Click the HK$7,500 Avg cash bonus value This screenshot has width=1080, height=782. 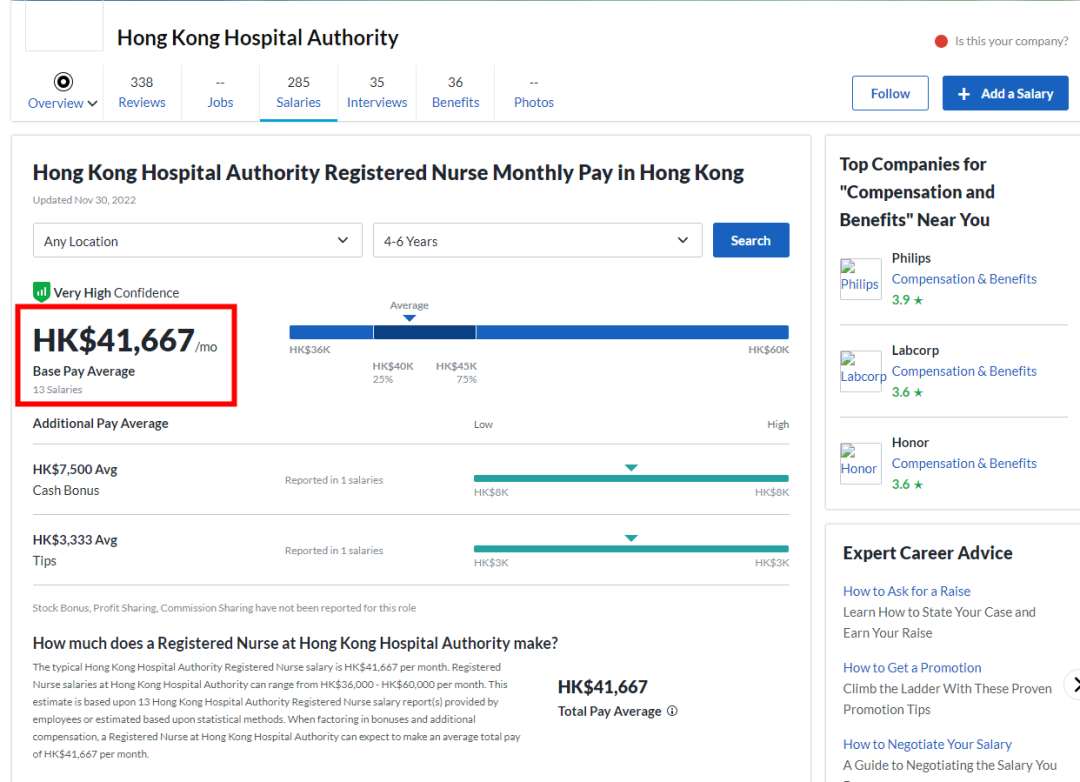coord(75,469)
